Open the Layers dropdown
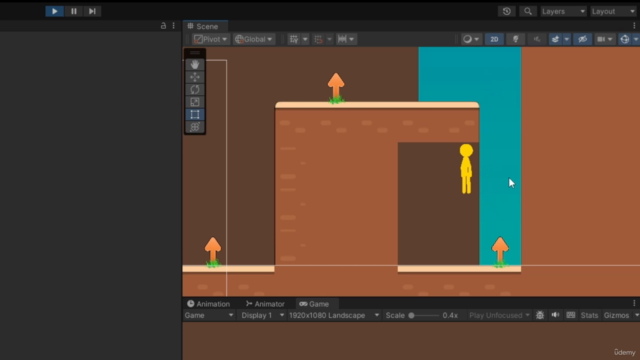Viewport: 640px width, 360px height. pyautogui.click(x=564, y=11)
